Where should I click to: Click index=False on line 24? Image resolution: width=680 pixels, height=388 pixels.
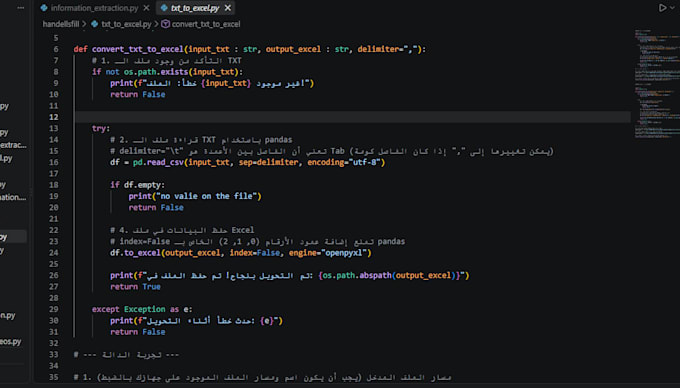255,253
